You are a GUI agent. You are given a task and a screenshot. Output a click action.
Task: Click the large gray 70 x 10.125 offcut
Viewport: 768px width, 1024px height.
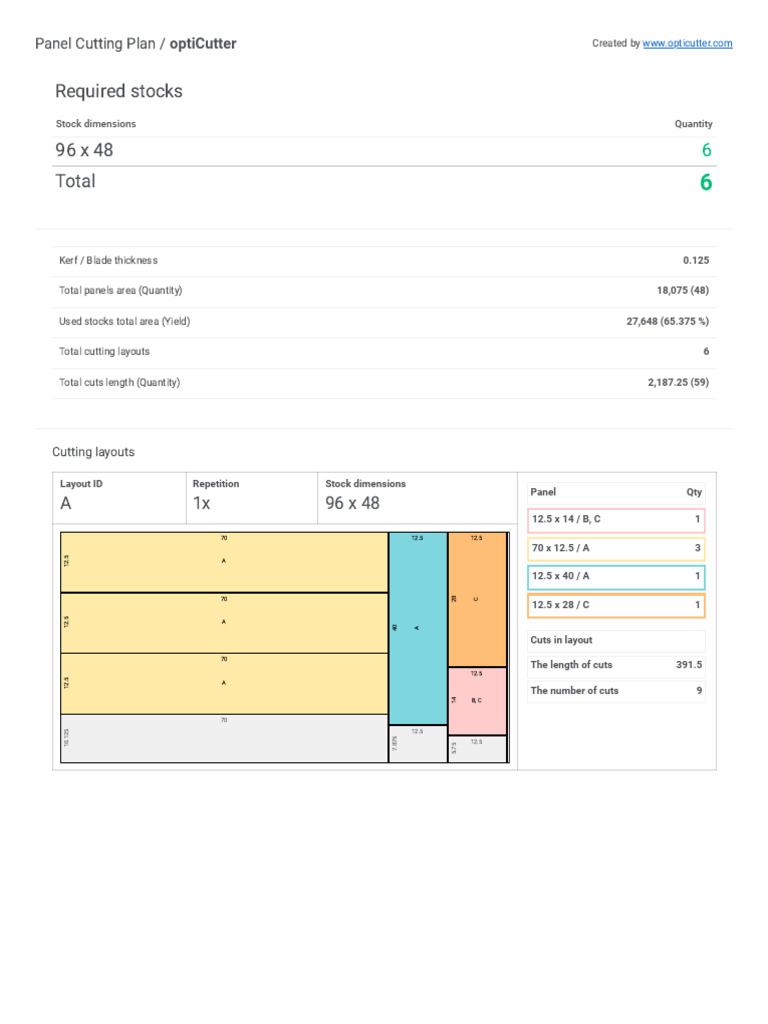click(224, 739)
